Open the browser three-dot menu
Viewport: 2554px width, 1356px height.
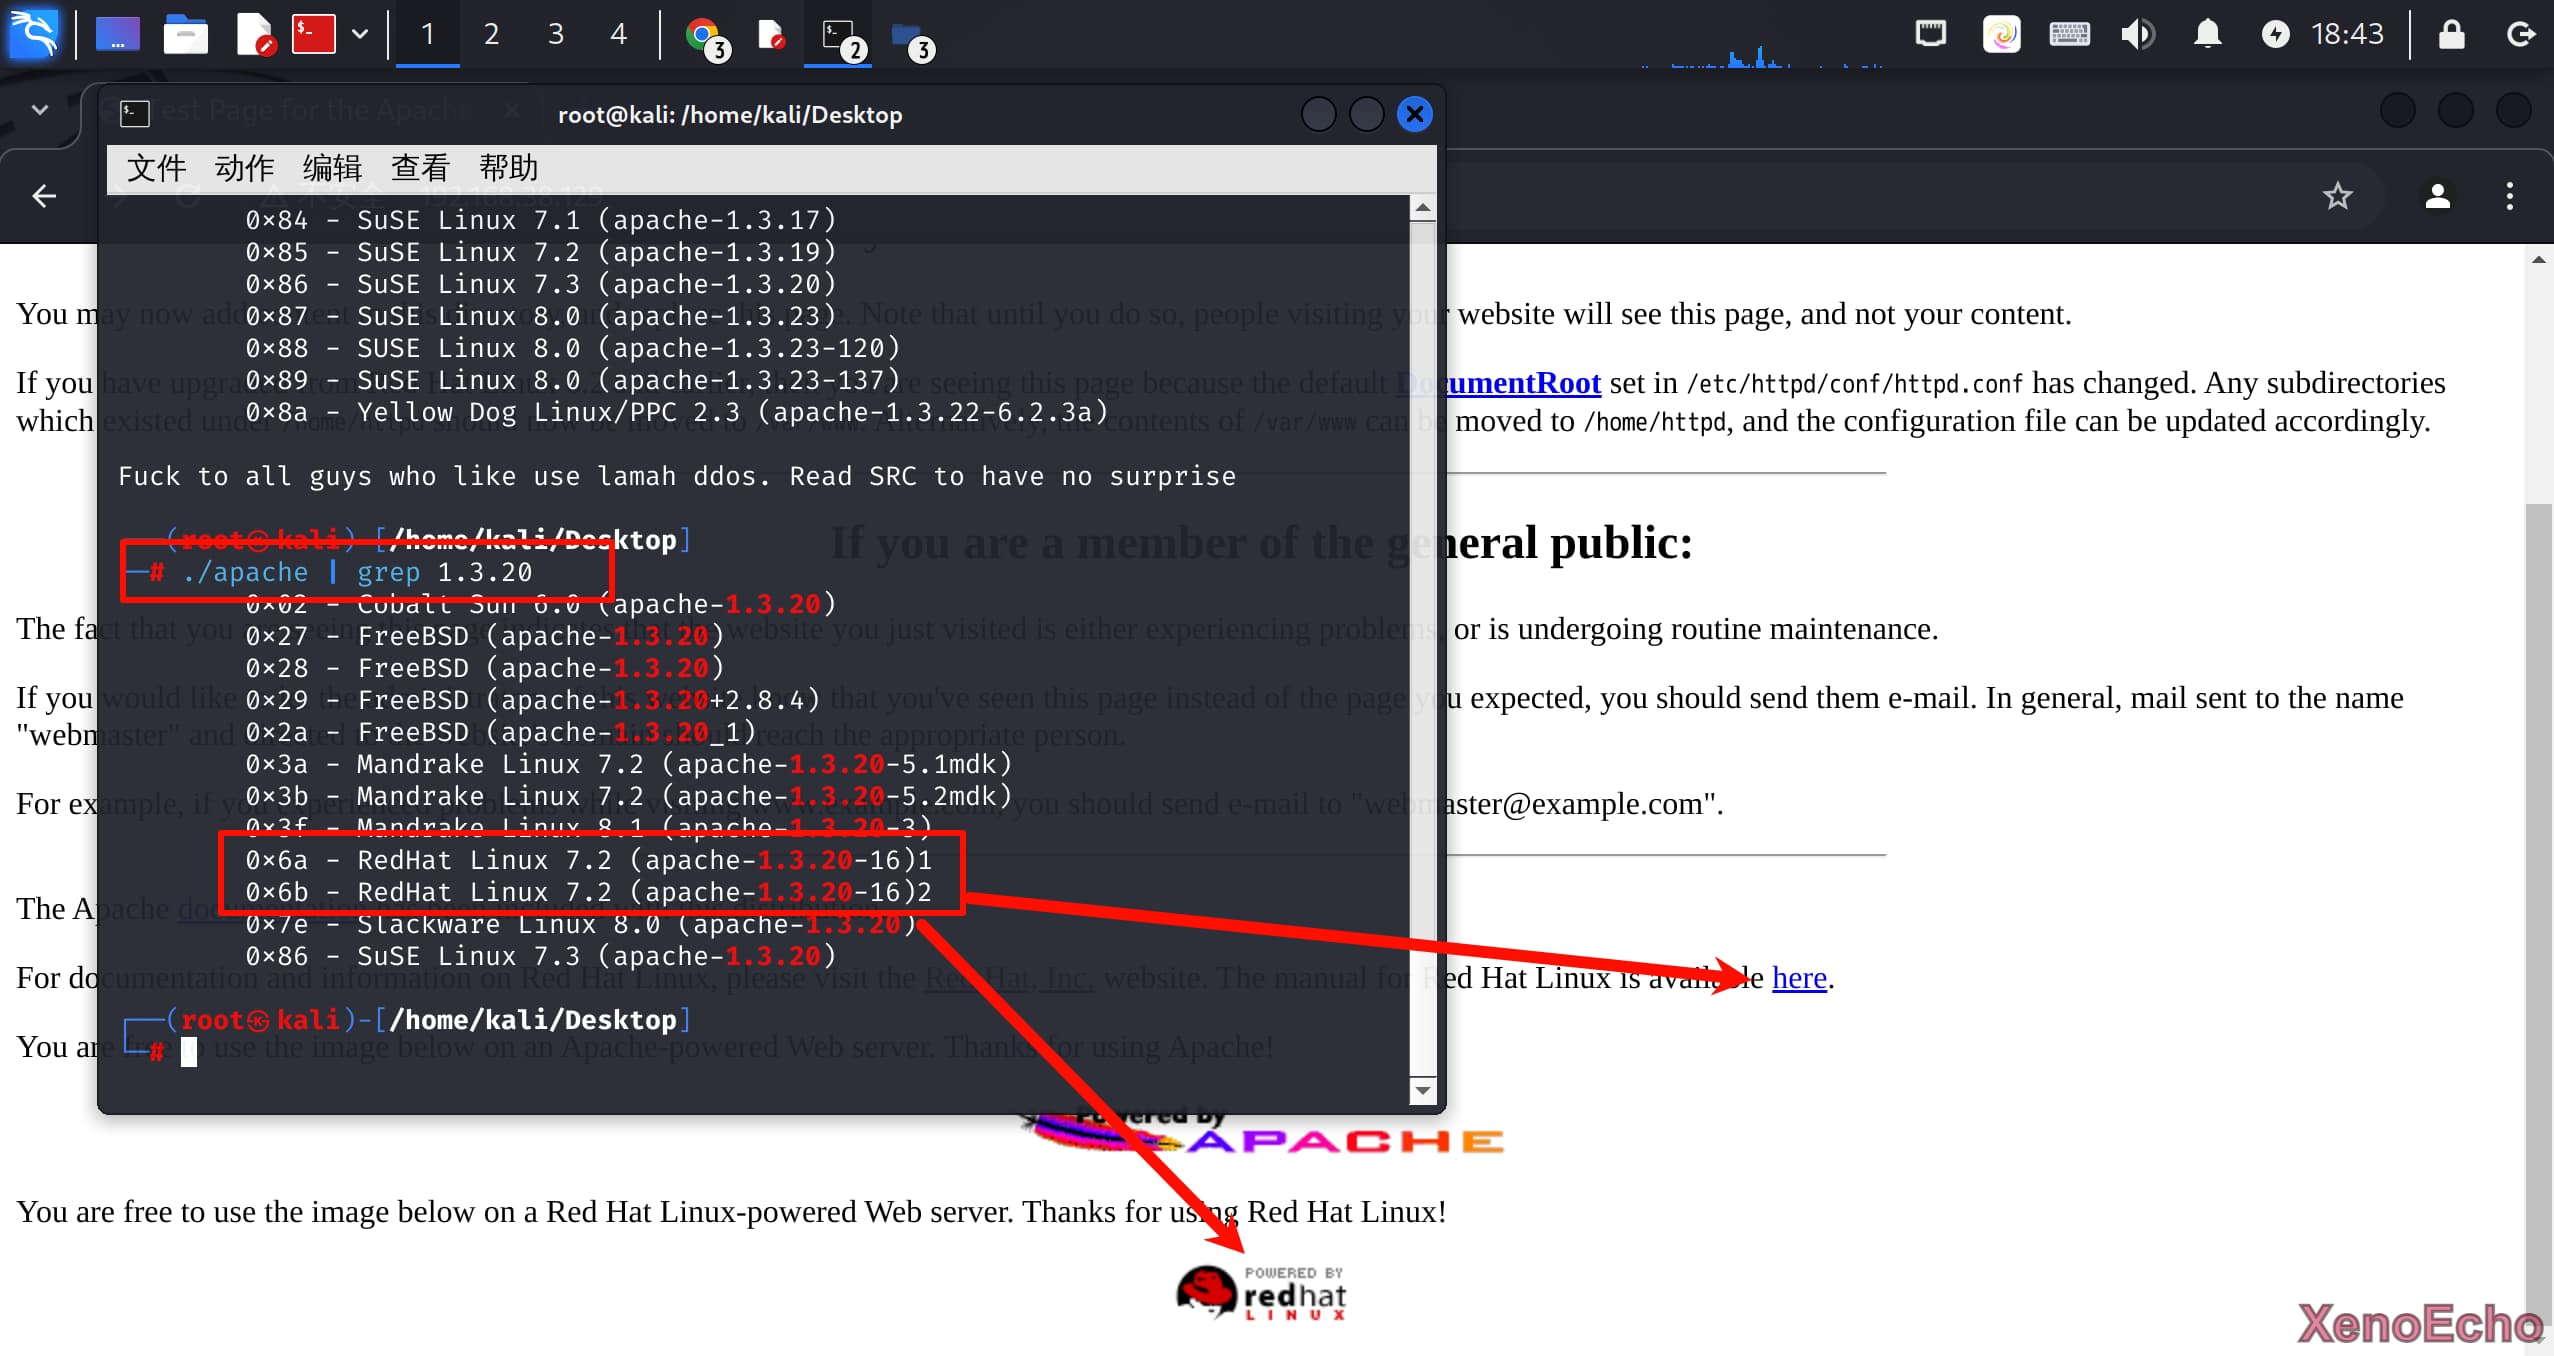pyautogui.click(x=2509, y=196)
